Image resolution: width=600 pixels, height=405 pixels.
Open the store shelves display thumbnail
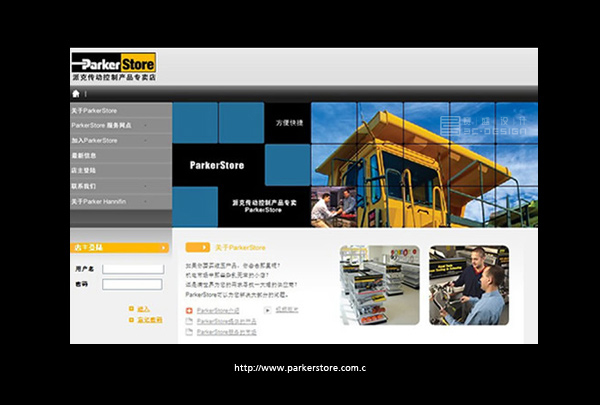coord(380,285)
